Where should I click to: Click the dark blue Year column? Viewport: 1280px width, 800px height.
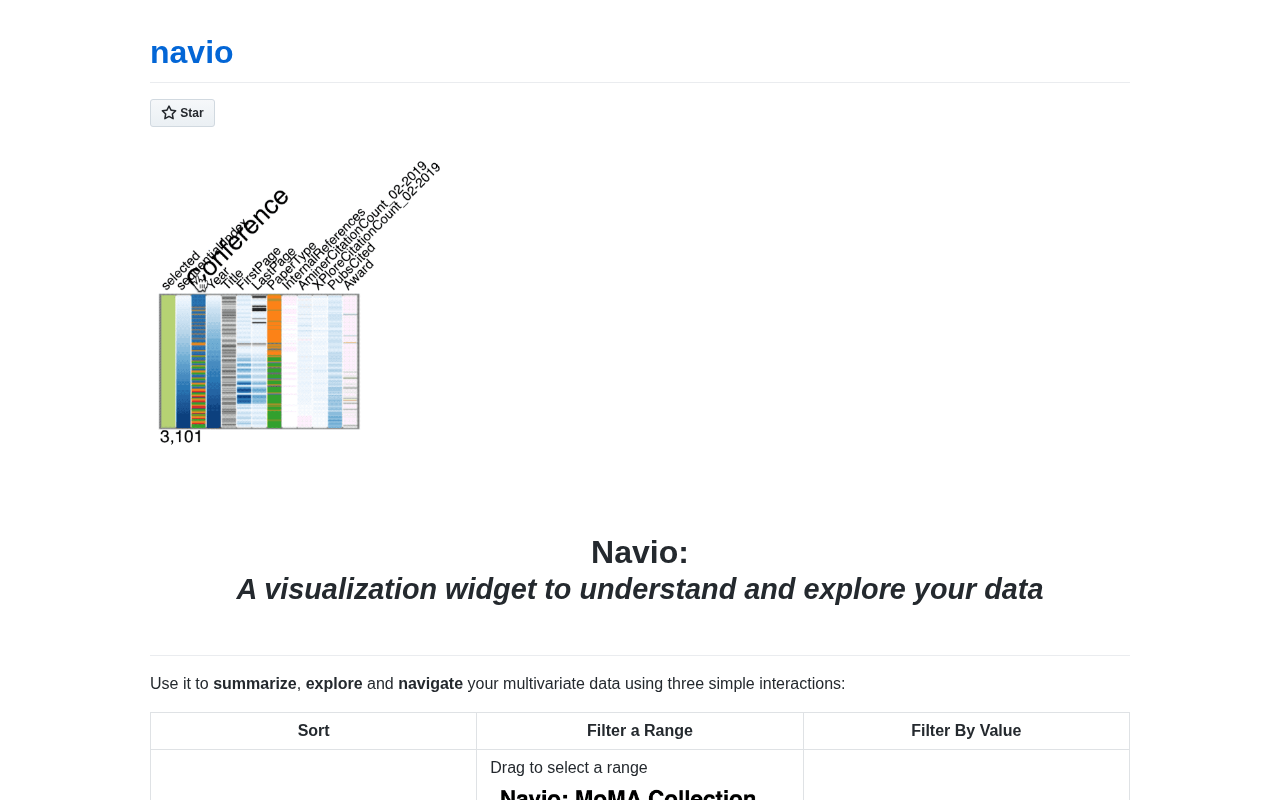(214, 361)
